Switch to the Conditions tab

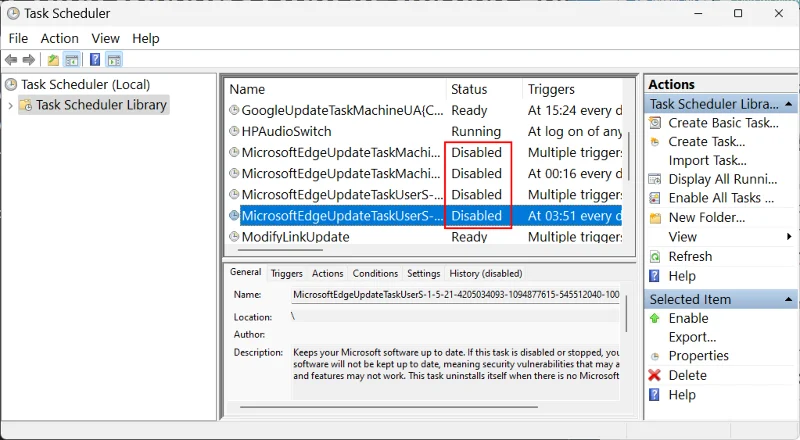[375, 274]
